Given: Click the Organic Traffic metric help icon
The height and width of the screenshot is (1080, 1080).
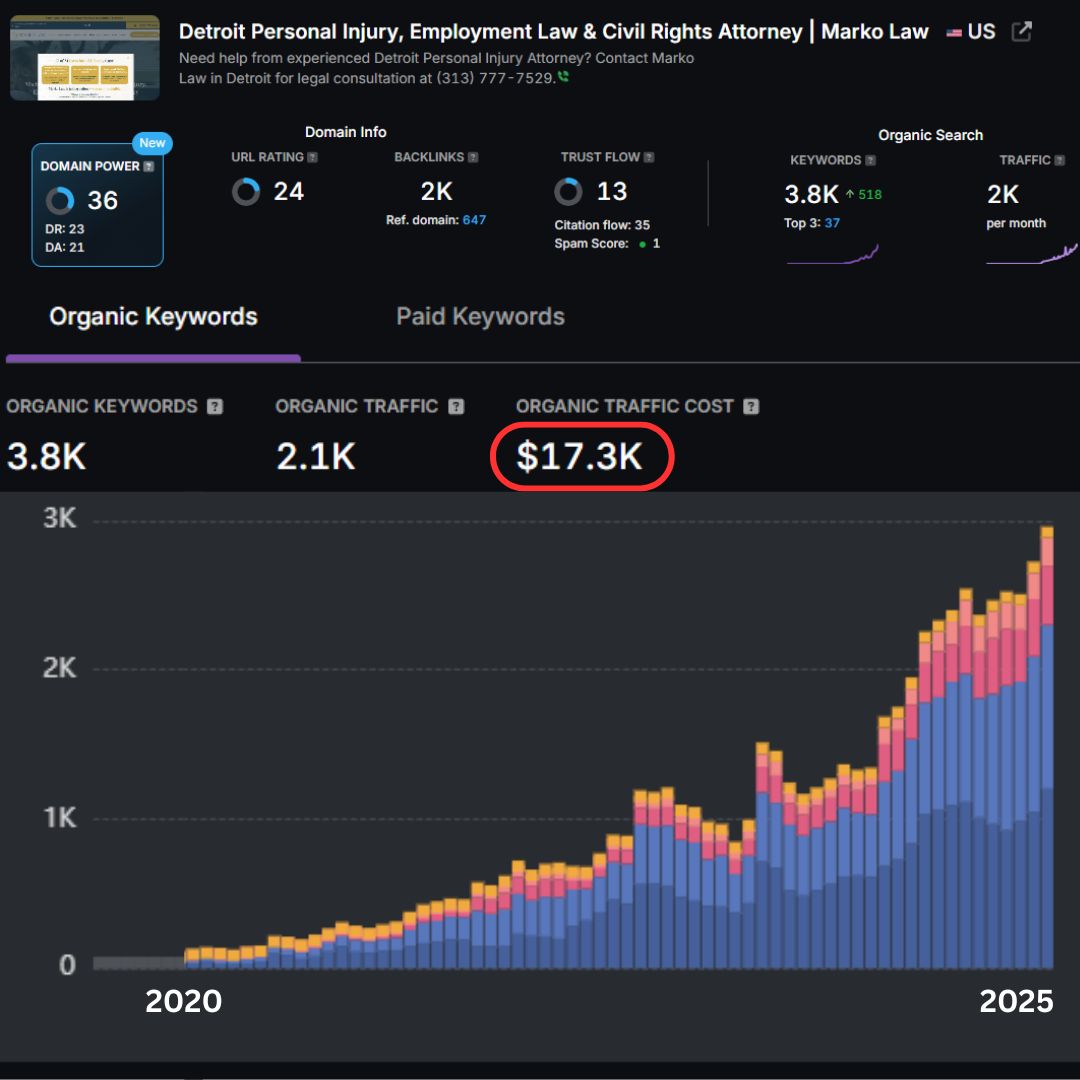Looking at the screenshot, I should [x=456, y=406].
